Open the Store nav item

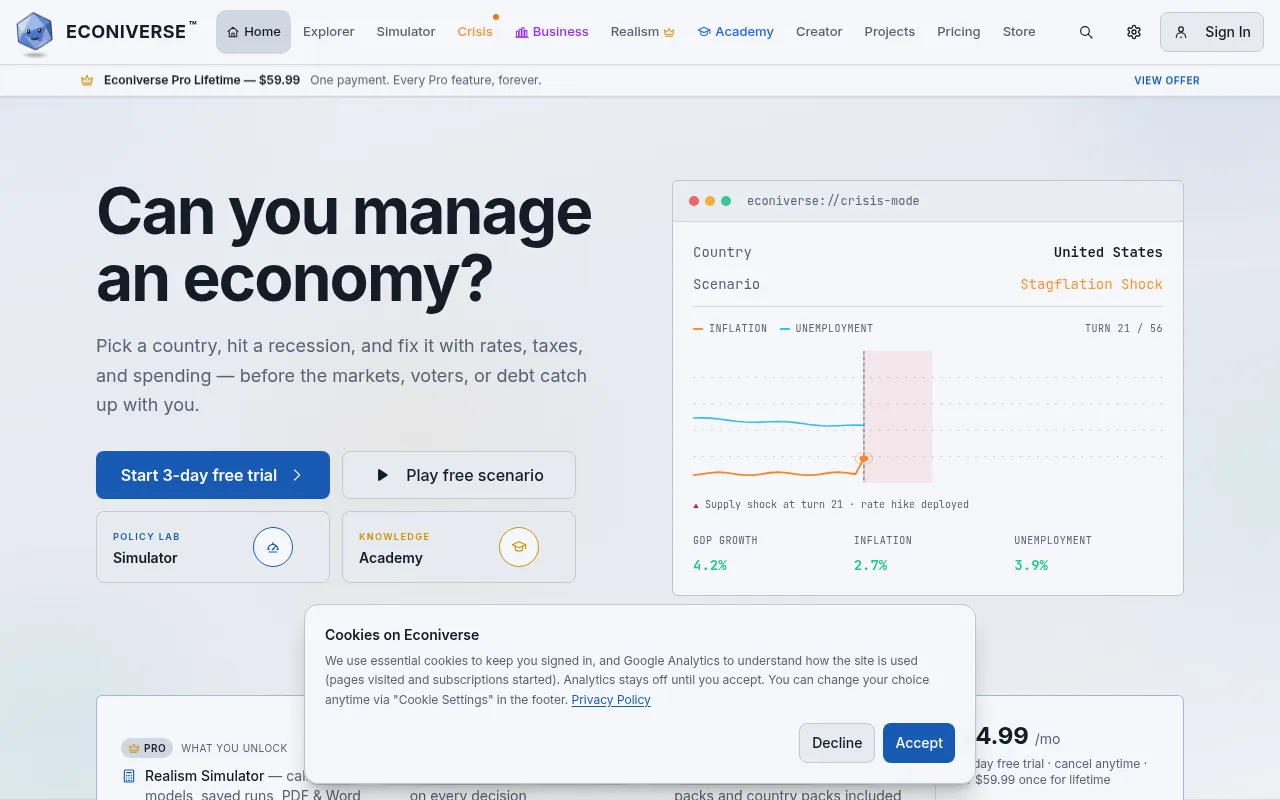1019,32
